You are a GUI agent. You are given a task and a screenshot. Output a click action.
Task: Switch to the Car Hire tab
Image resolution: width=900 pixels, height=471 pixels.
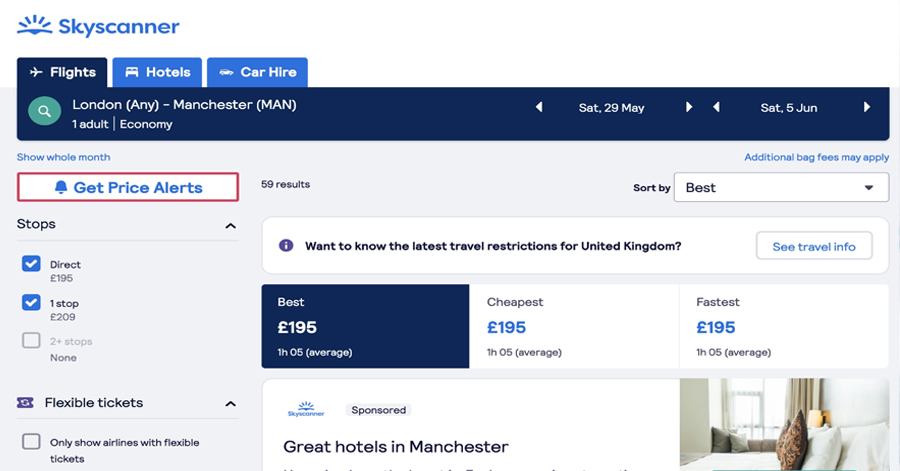coord(257,72)
